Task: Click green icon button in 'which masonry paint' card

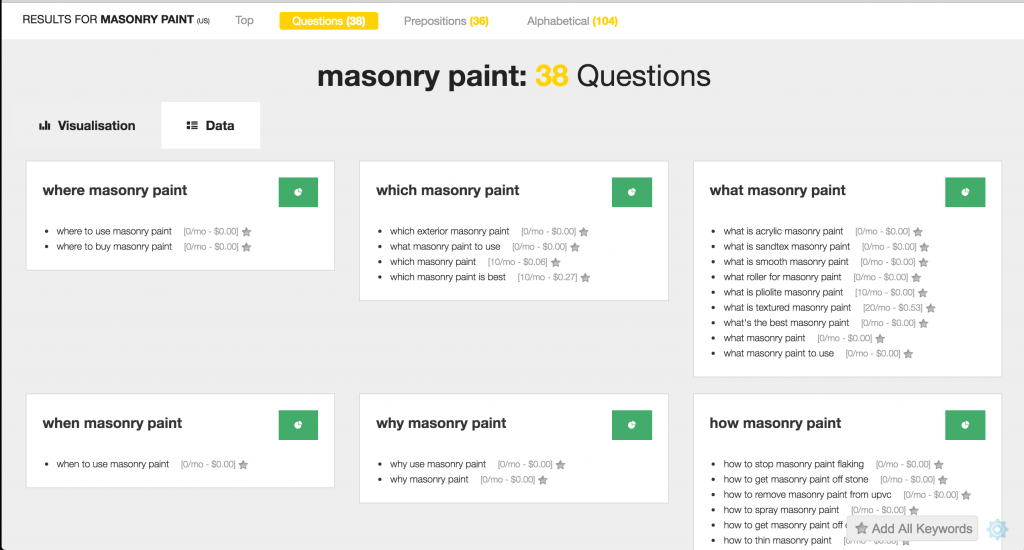Action: point(631,192)
